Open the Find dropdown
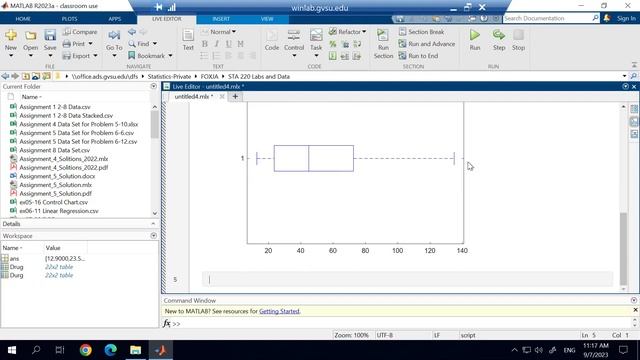The height and width of the screenshot is (360, 640). 155,44
